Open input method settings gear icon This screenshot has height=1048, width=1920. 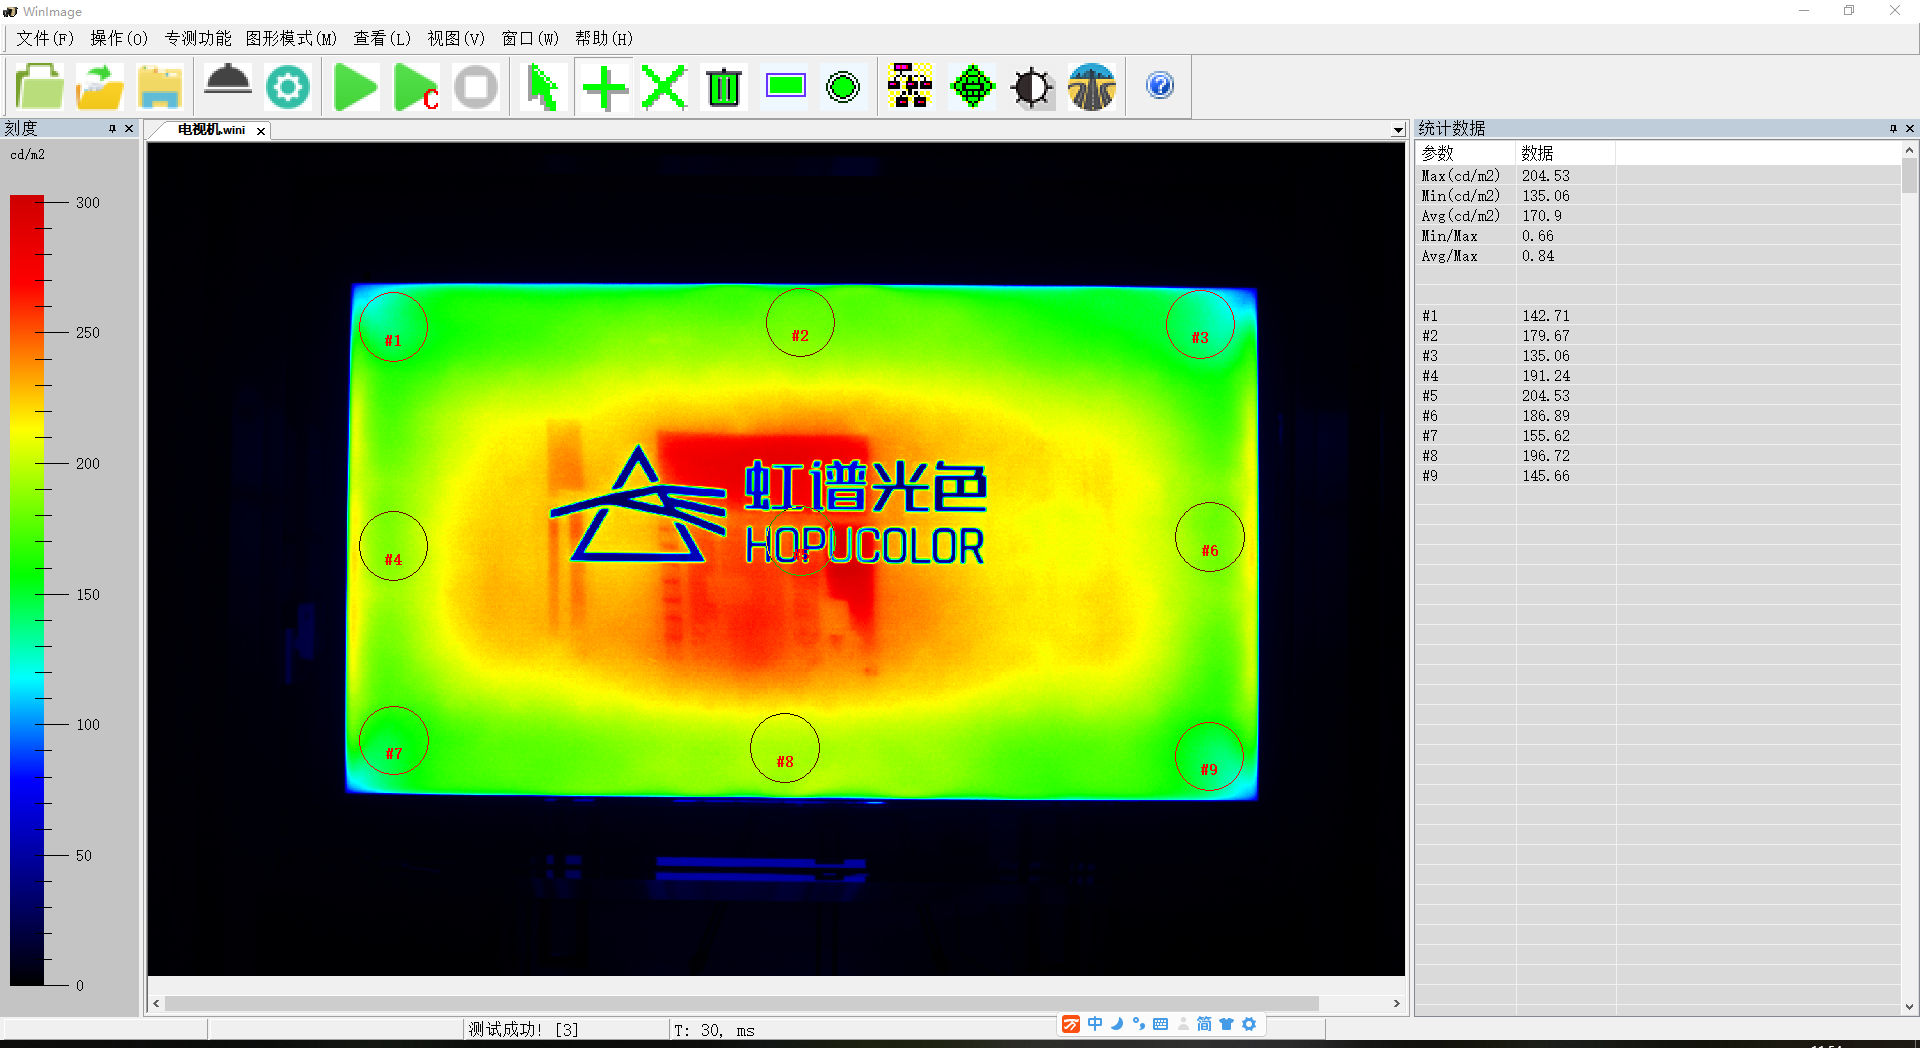tap(1249, 1024)
